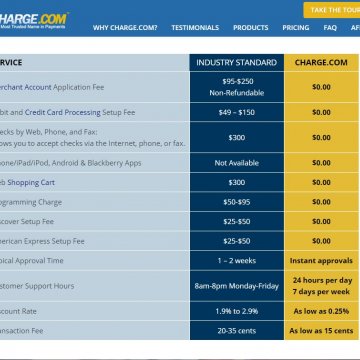
Task: Click $0.00 in the Programming Charge row
Action: pos(321,202)
